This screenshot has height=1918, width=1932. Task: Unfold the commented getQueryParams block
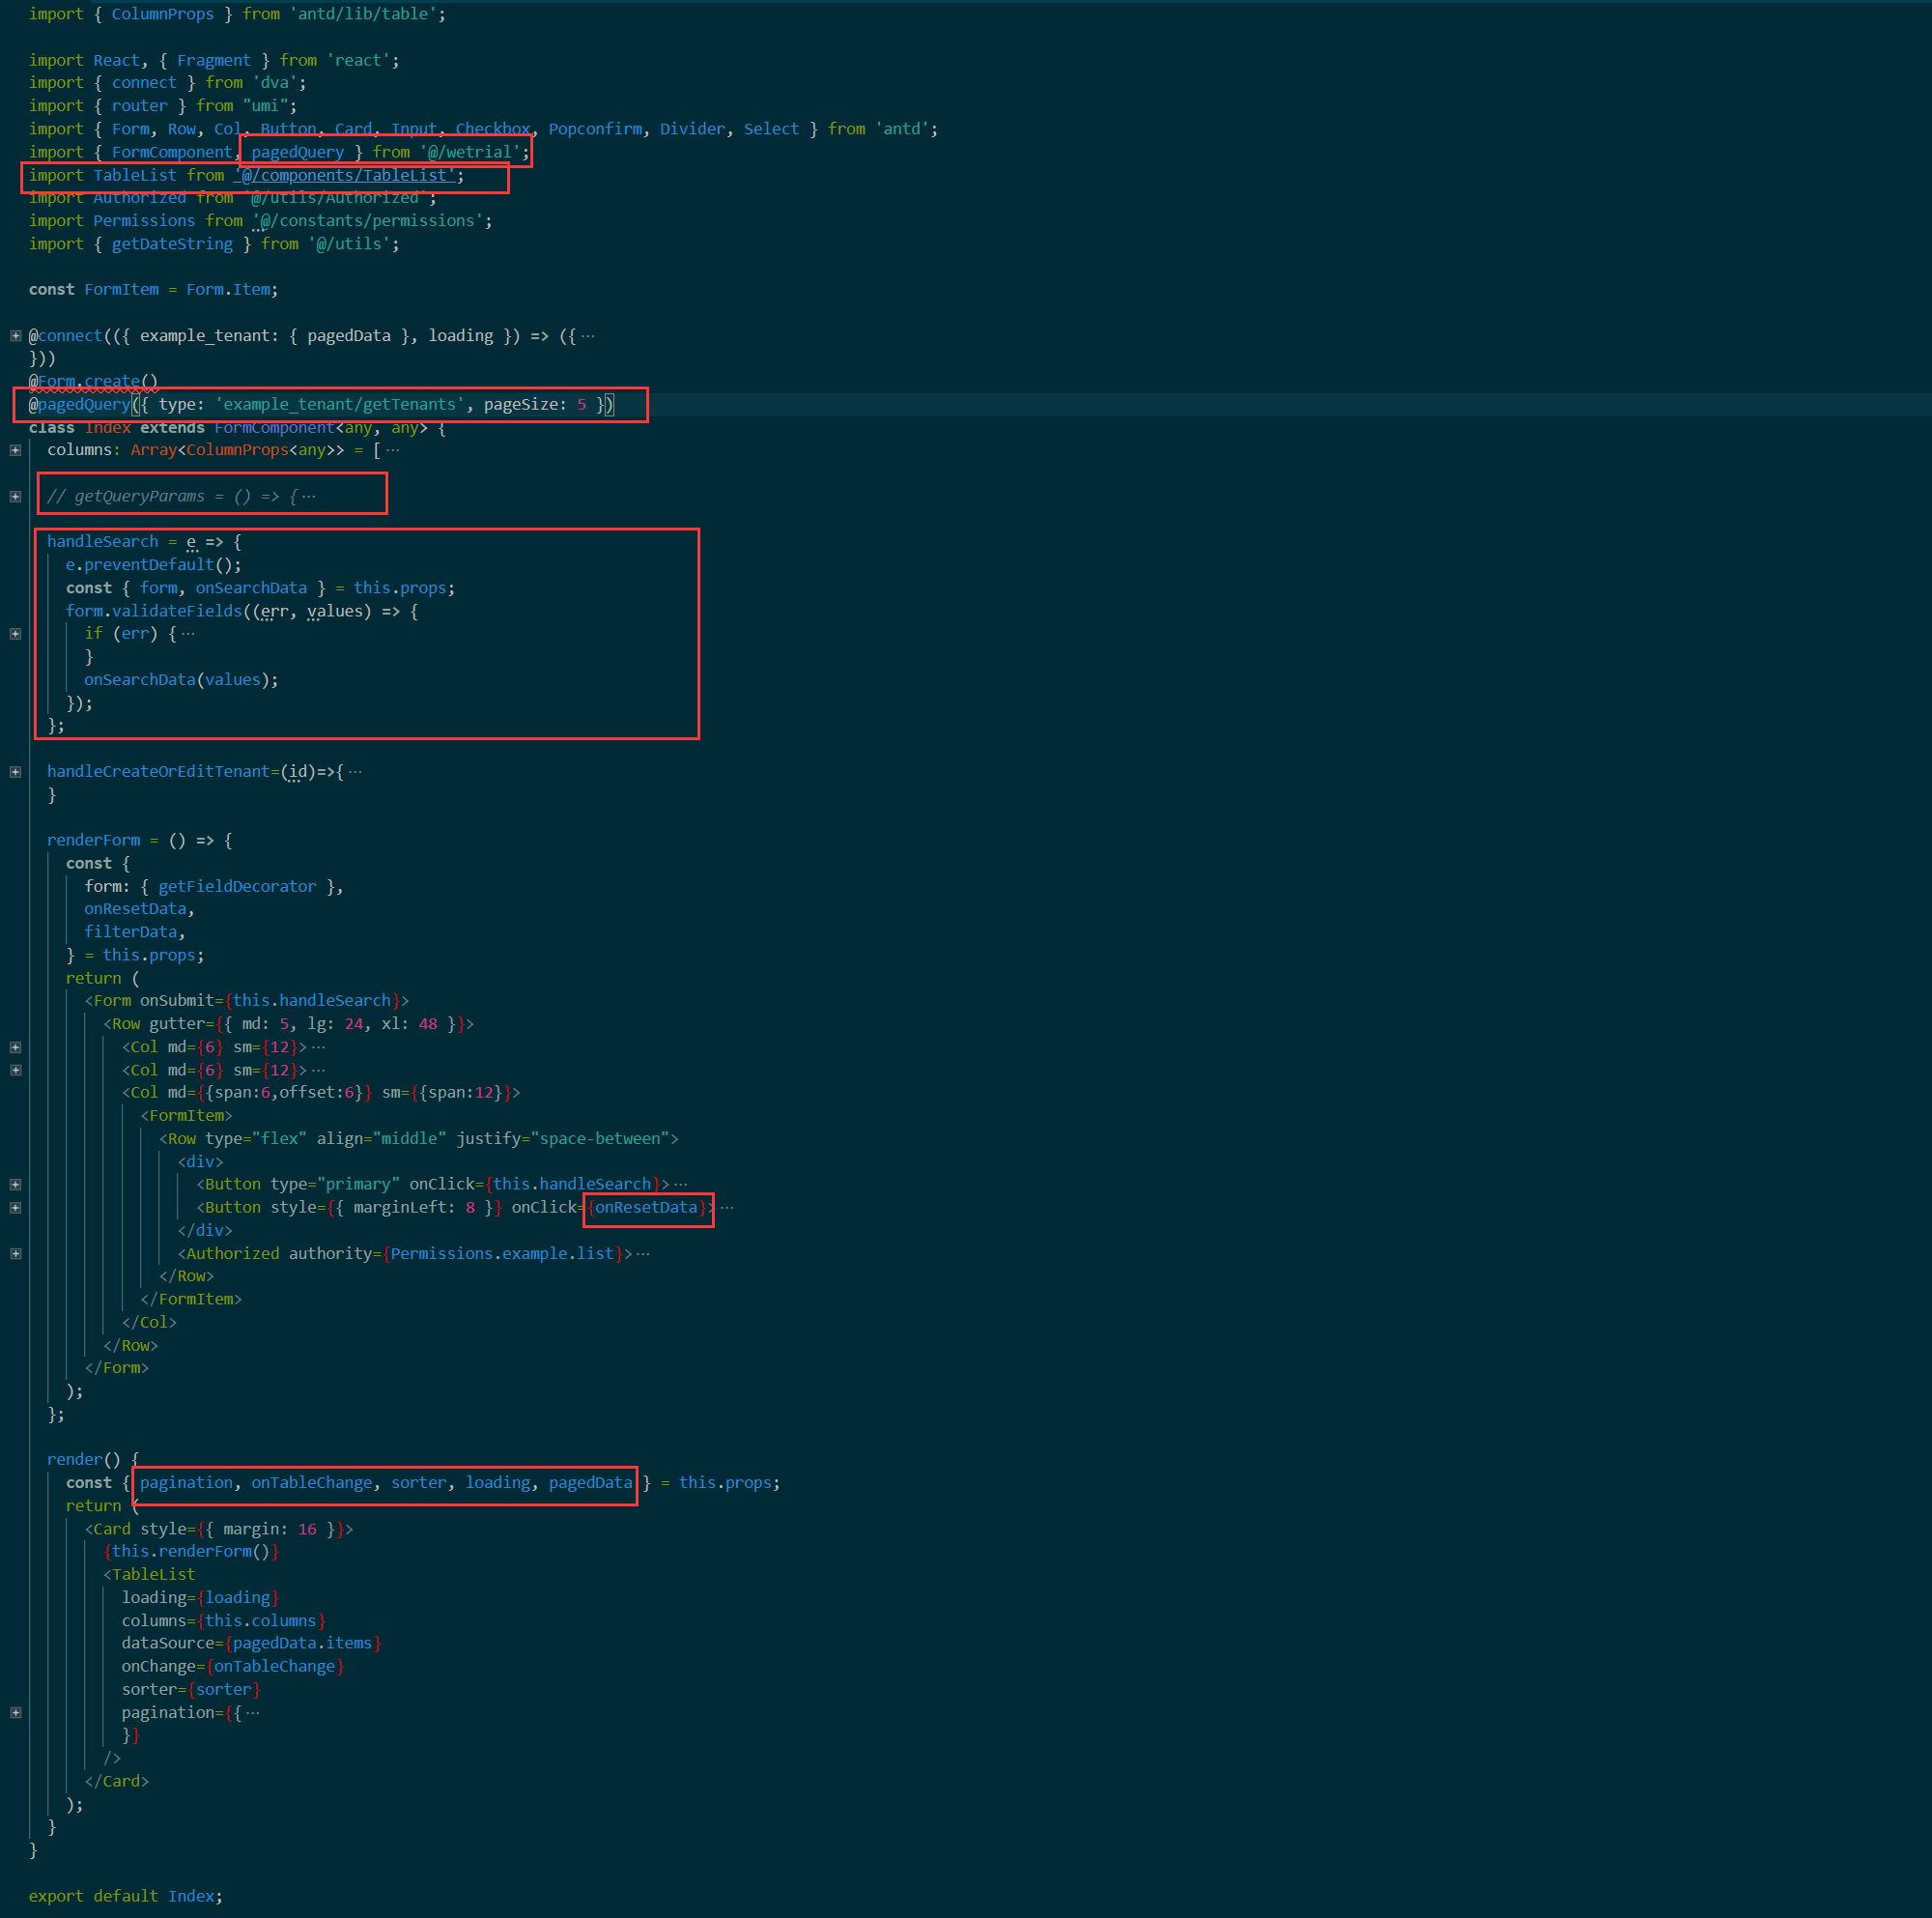click(16, 496)
